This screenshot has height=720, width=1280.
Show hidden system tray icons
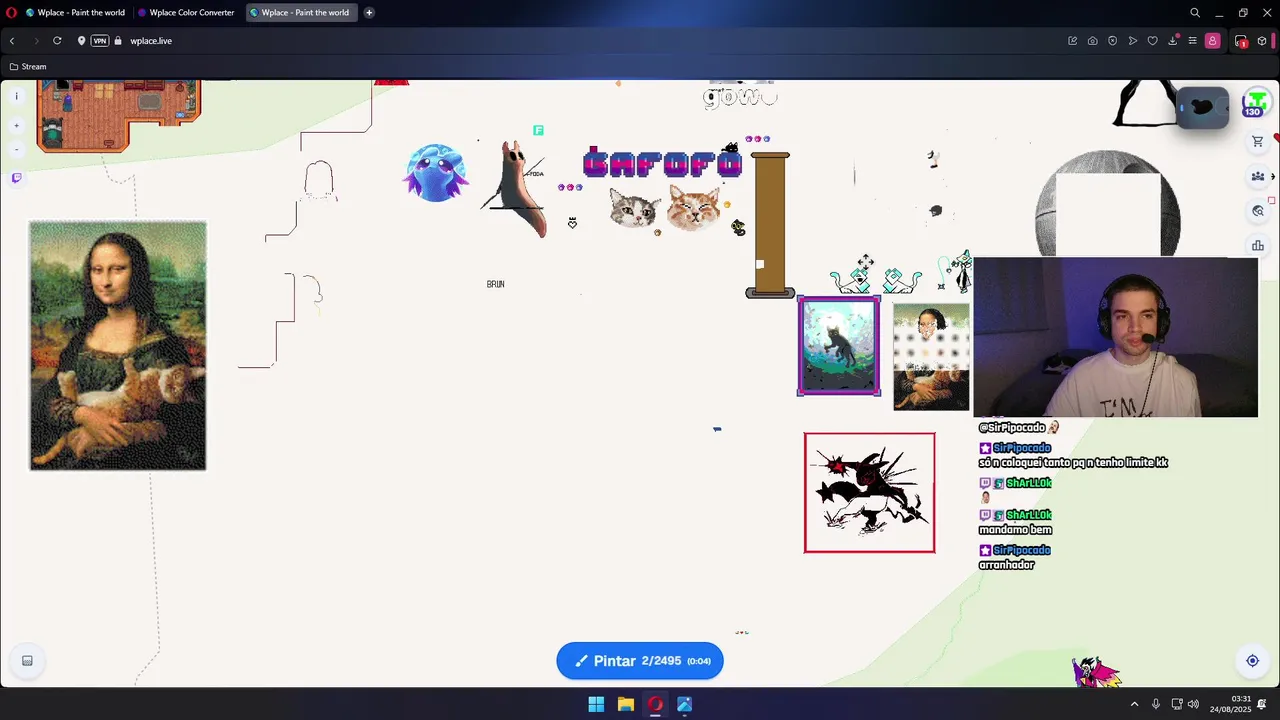click(x=1134, y=704)
